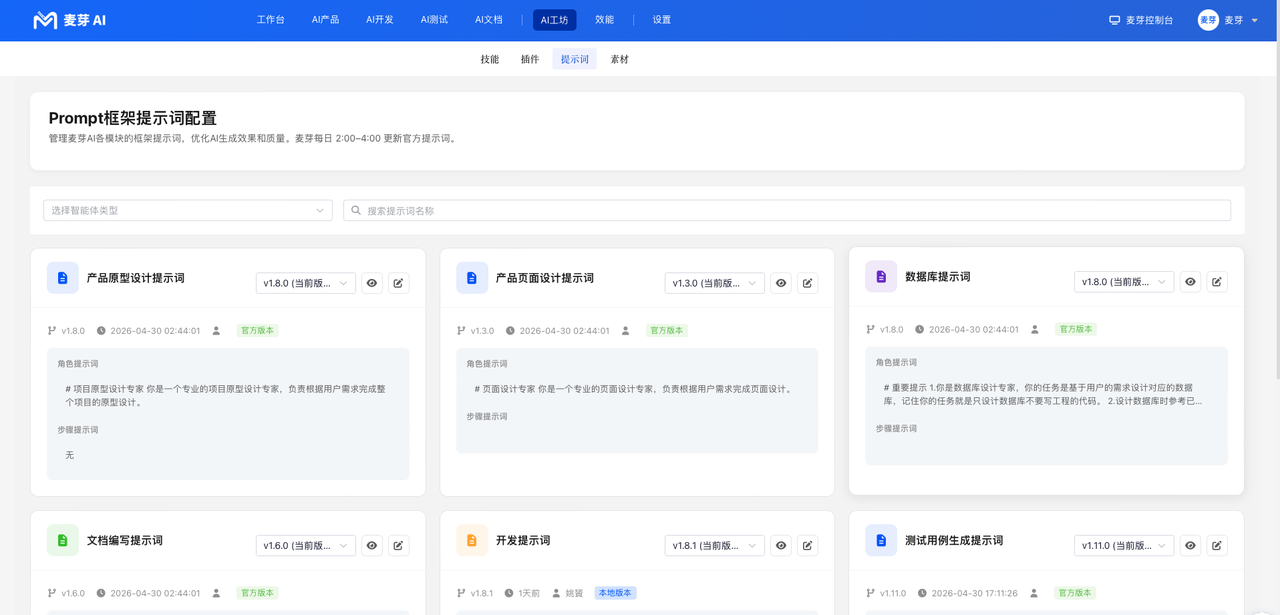The height and width of the screenshot is (615, 1280).
Task: Open the edit icon for 数据库提示词
Action: tap(1217, 282)
